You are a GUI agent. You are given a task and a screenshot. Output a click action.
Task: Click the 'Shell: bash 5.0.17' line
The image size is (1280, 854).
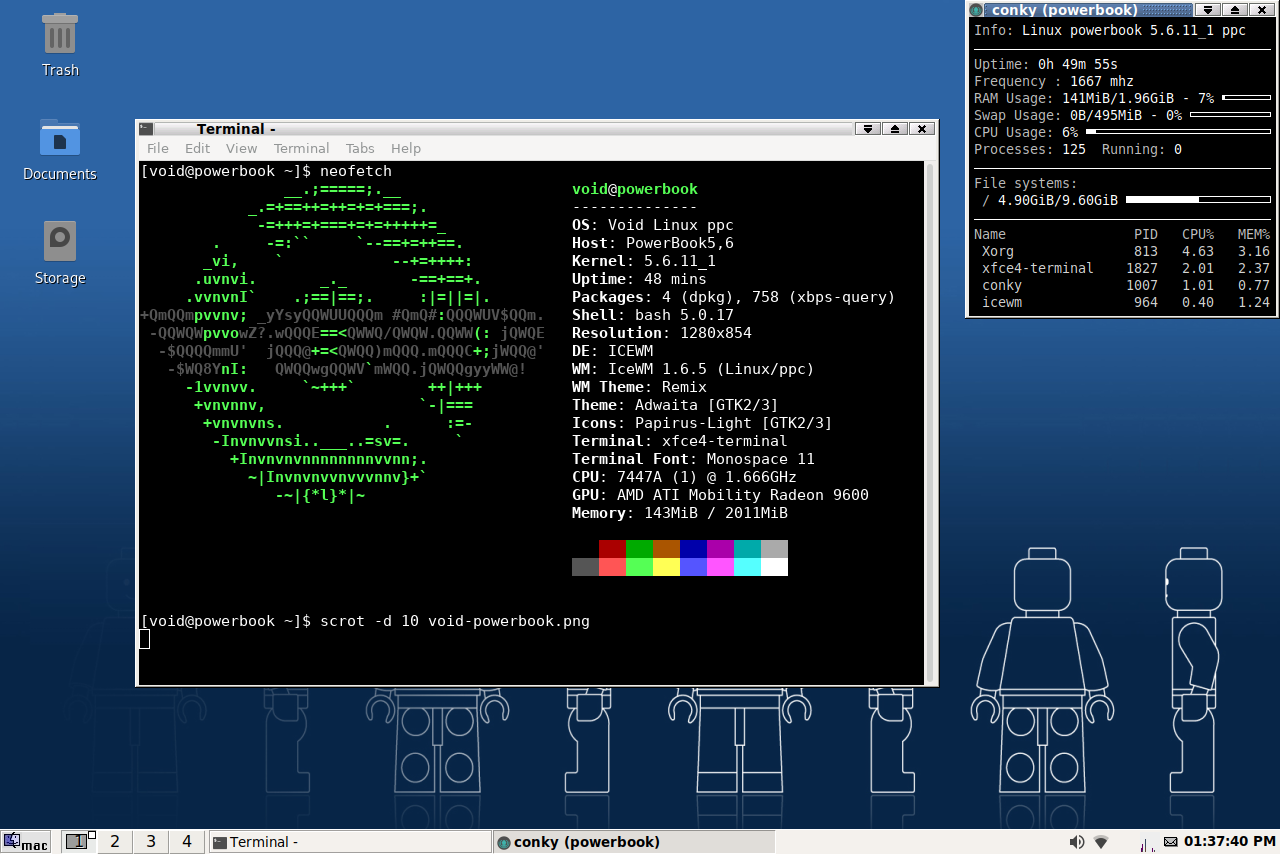[653, 315]
